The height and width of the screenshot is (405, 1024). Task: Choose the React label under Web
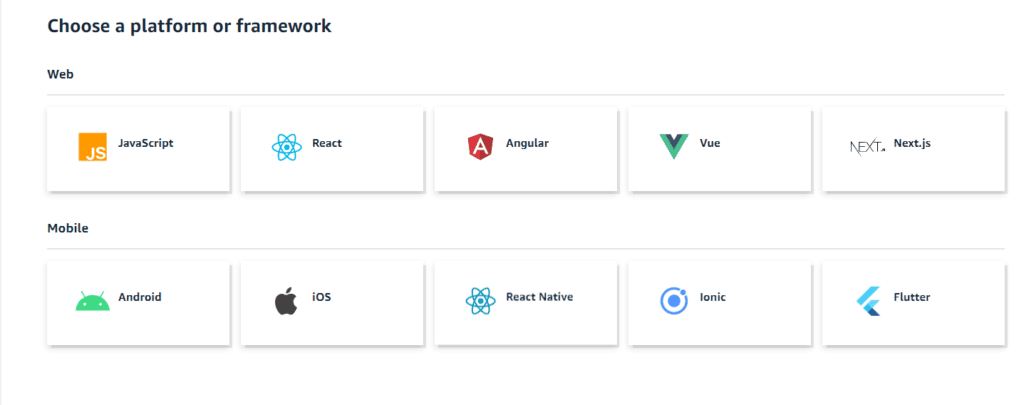click(327, 143)
